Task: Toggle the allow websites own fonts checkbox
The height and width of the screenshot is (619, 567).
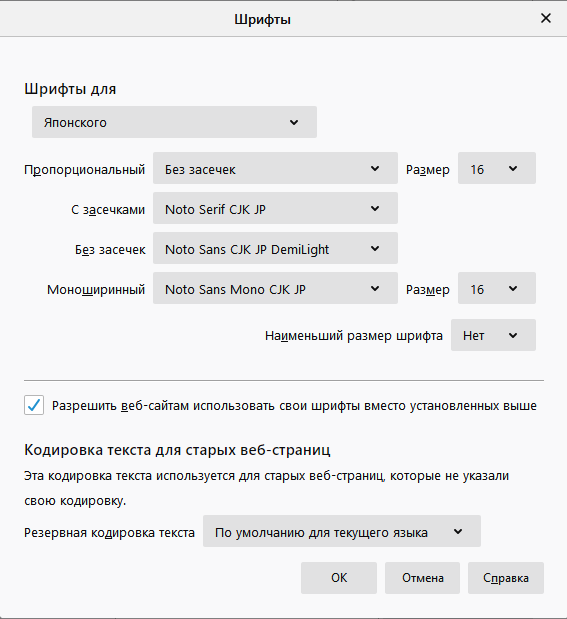Action: pyautogui.click(x=34, y=405)
